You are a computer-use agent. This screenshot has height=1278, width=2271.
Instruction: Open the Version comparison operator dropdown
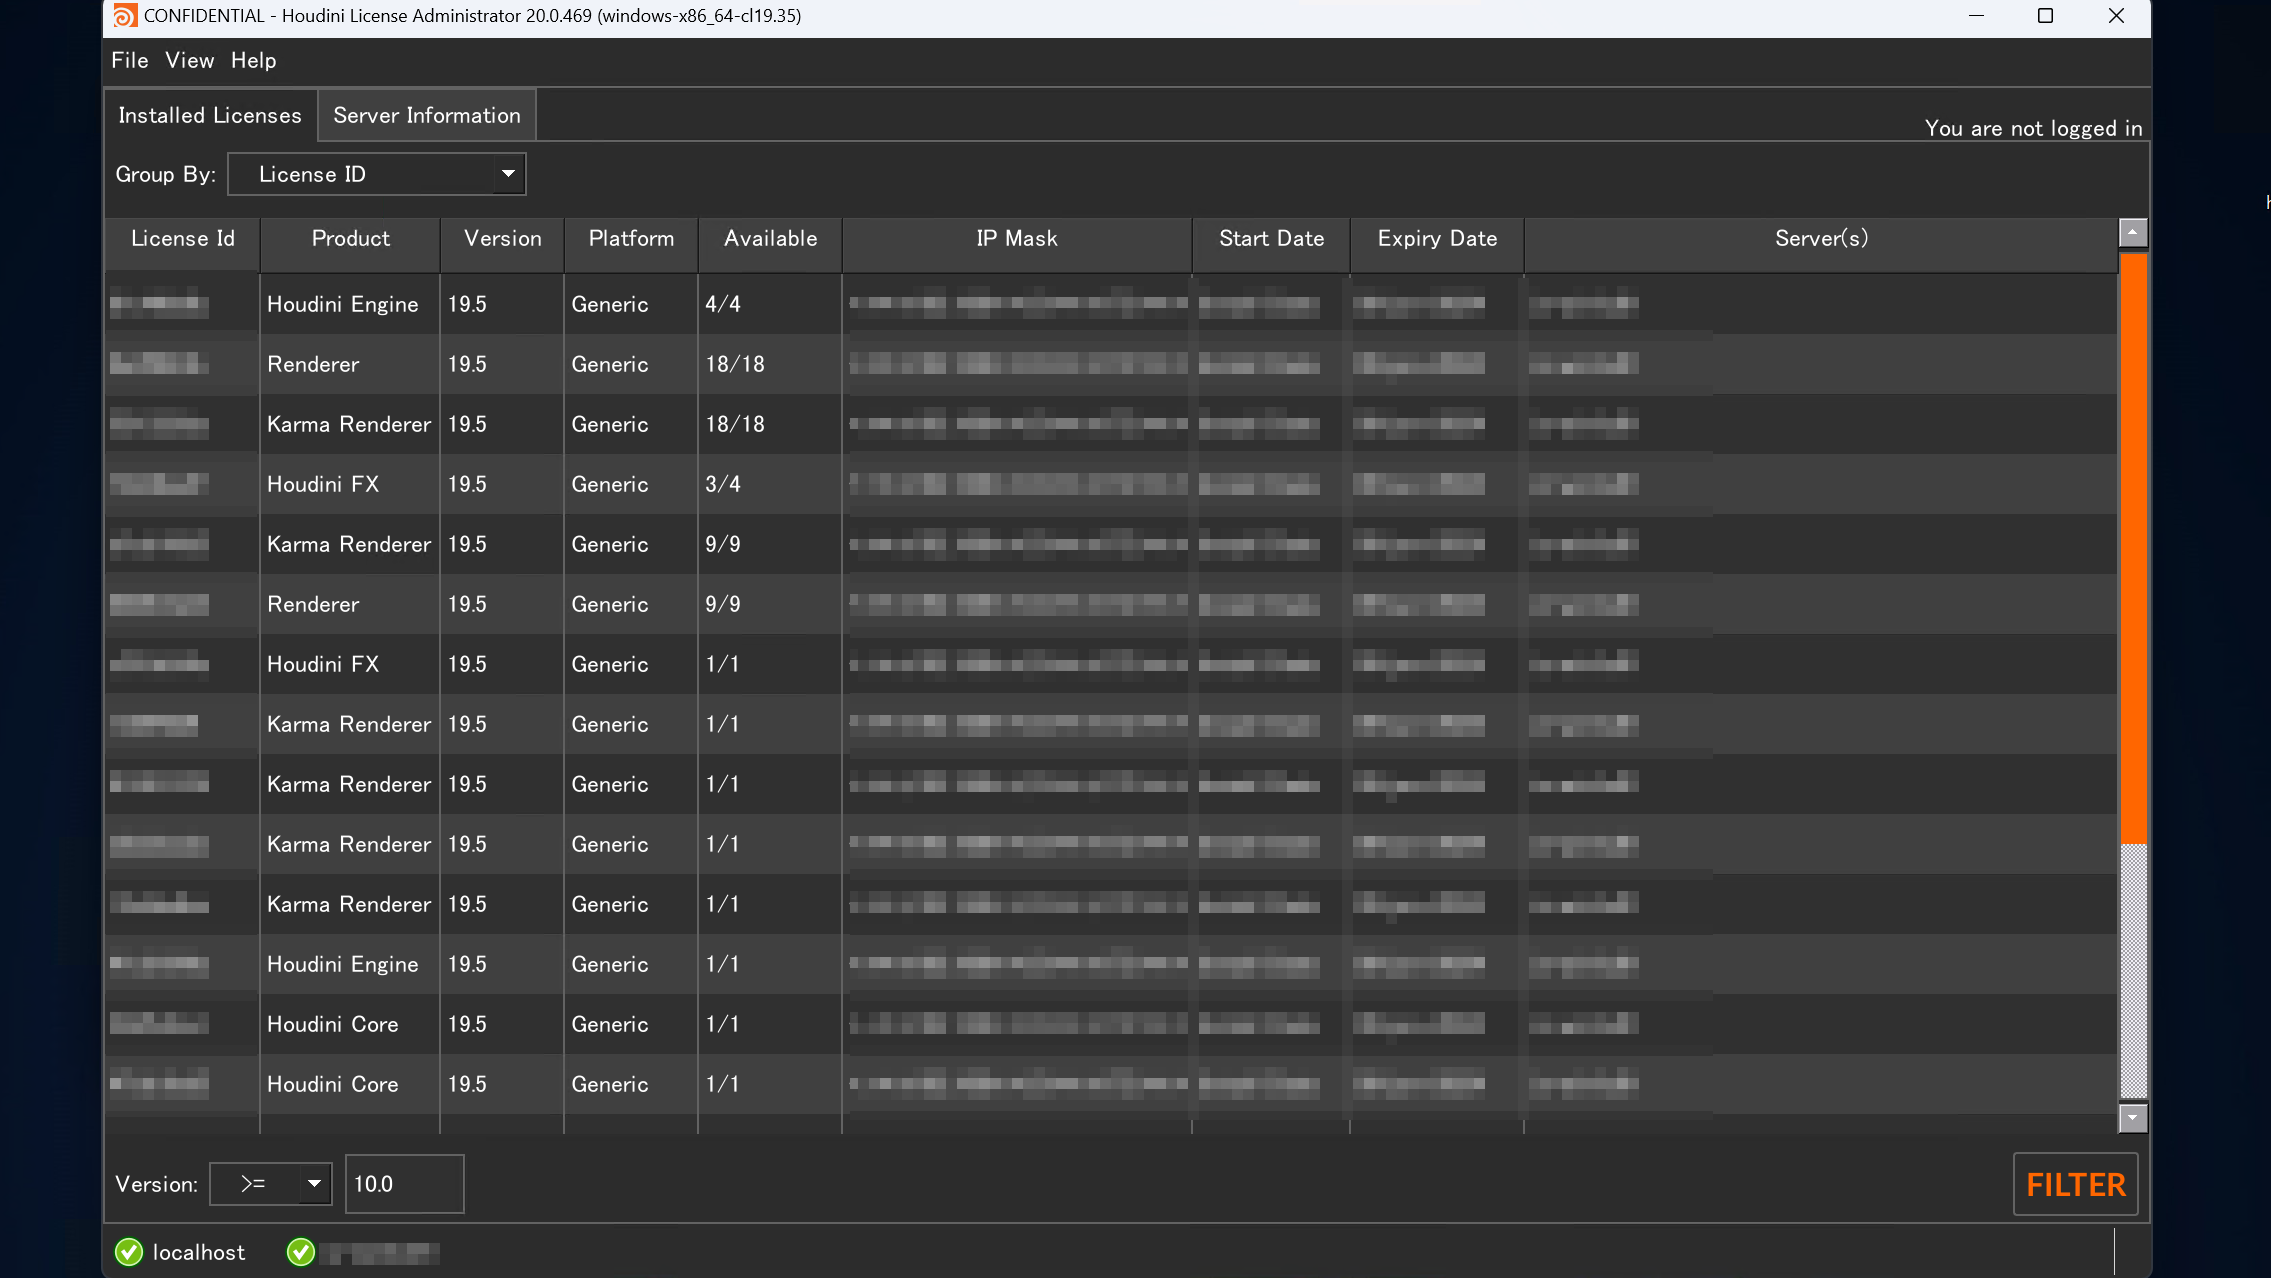click(x=271, y=1184)
